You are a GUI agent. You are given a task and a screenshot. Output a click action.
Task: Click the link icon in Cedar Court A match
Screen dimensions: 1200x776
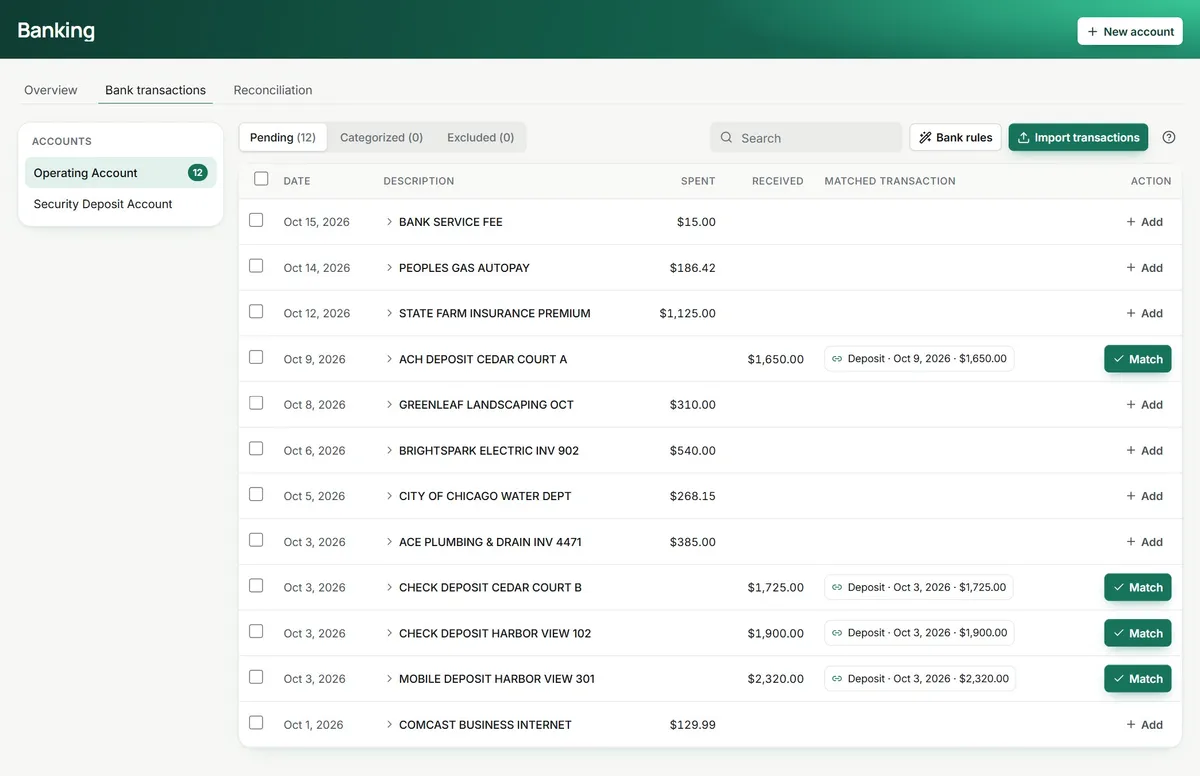point(837,359)
